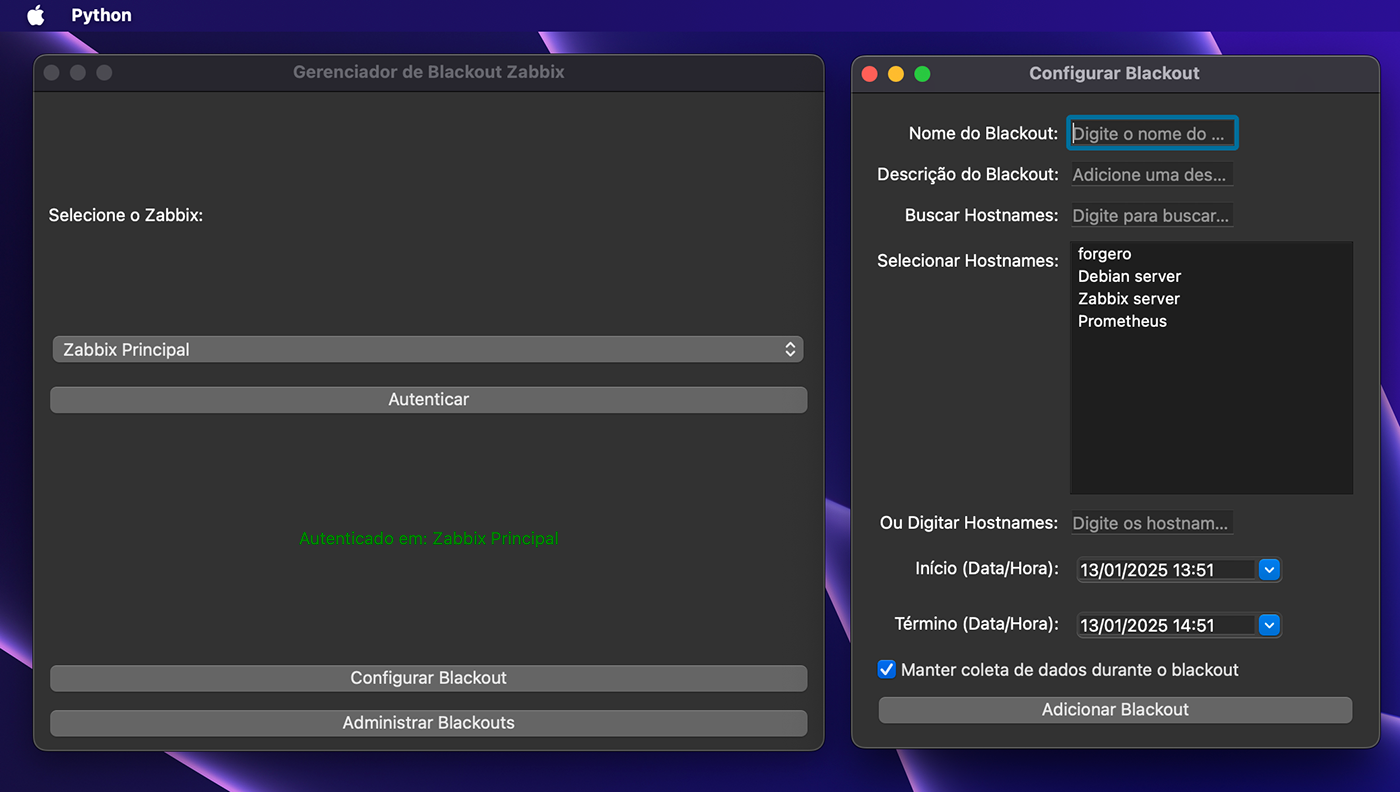1400x792 pixels.
Task: Open the Python menu in menu bar
Action: click(x=101, y=15)
